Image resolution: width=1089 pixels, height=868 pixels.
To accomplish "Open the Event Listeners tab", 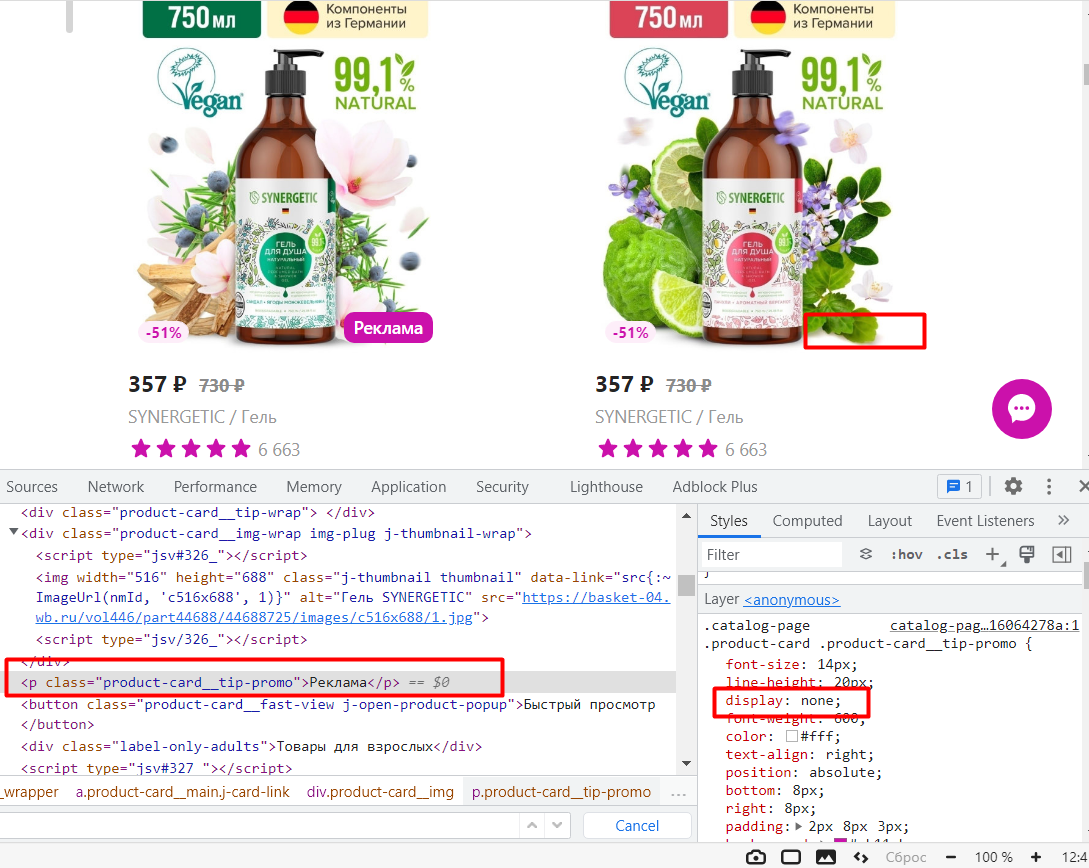I will click(985, 521).
